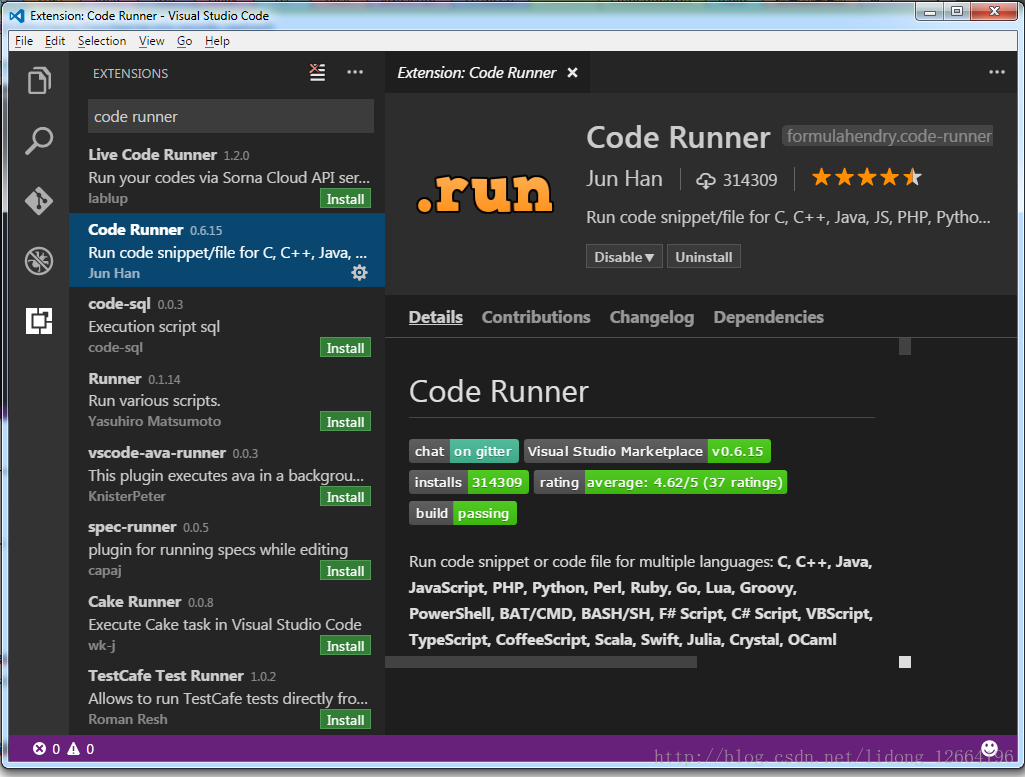
Task: Click the horizontal scrollbar in details pane
Action: [x=541, y=662]
